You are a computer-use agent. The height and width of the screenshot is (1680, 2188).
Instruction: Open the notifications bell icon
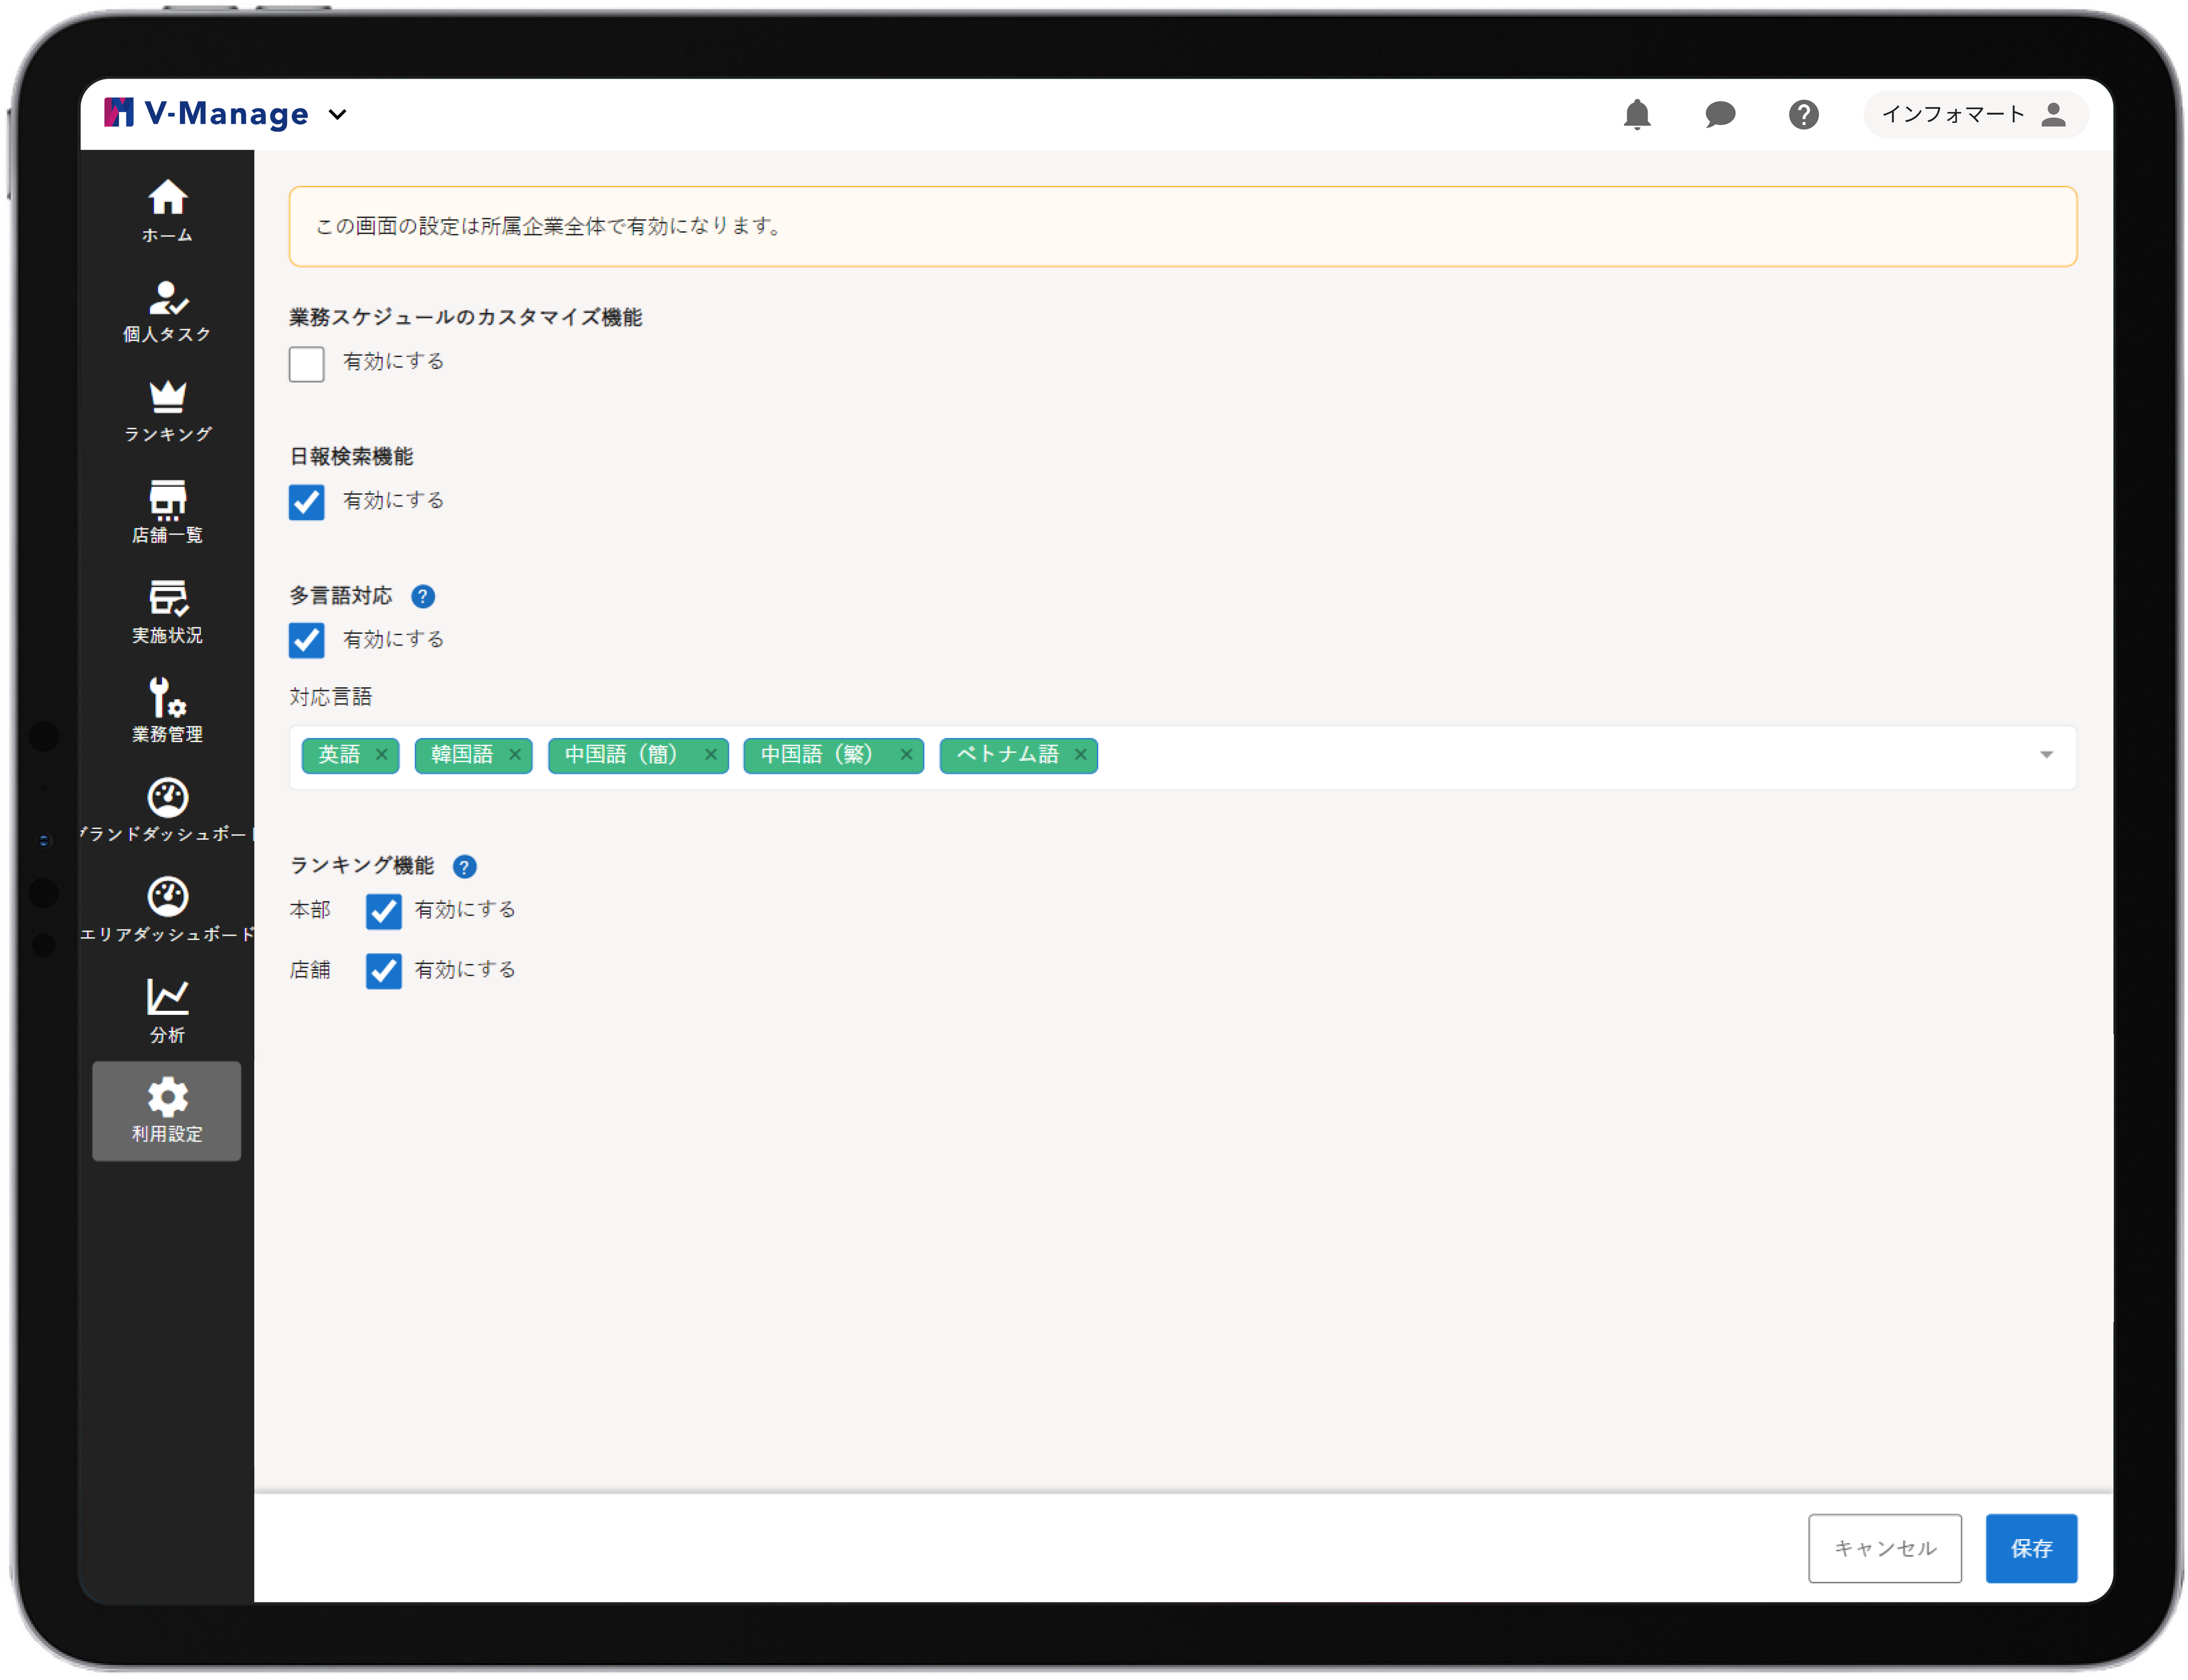tap(1636, 115)
